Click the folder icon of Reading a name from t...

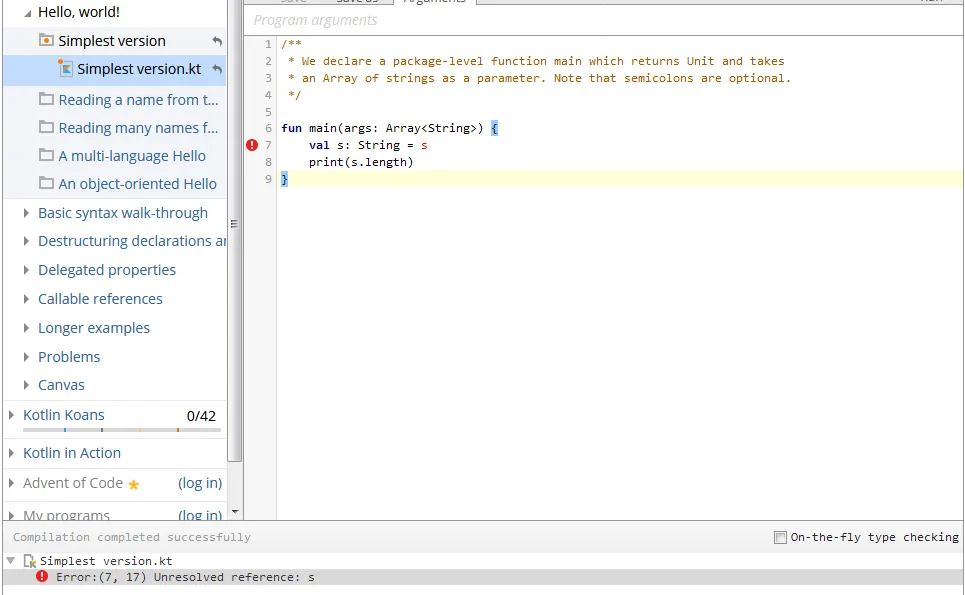coord(46,99)
